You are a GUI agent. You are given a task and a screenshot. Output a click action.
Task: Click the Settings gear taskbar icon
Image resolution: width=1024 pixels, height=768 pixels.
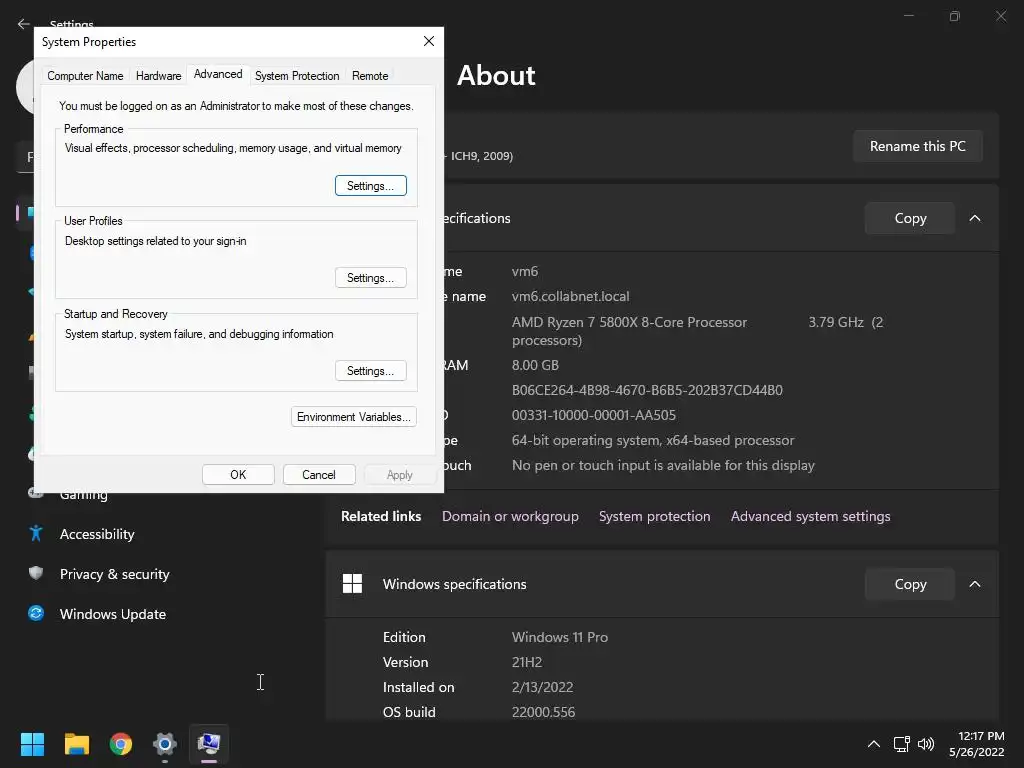pos(165,744)
